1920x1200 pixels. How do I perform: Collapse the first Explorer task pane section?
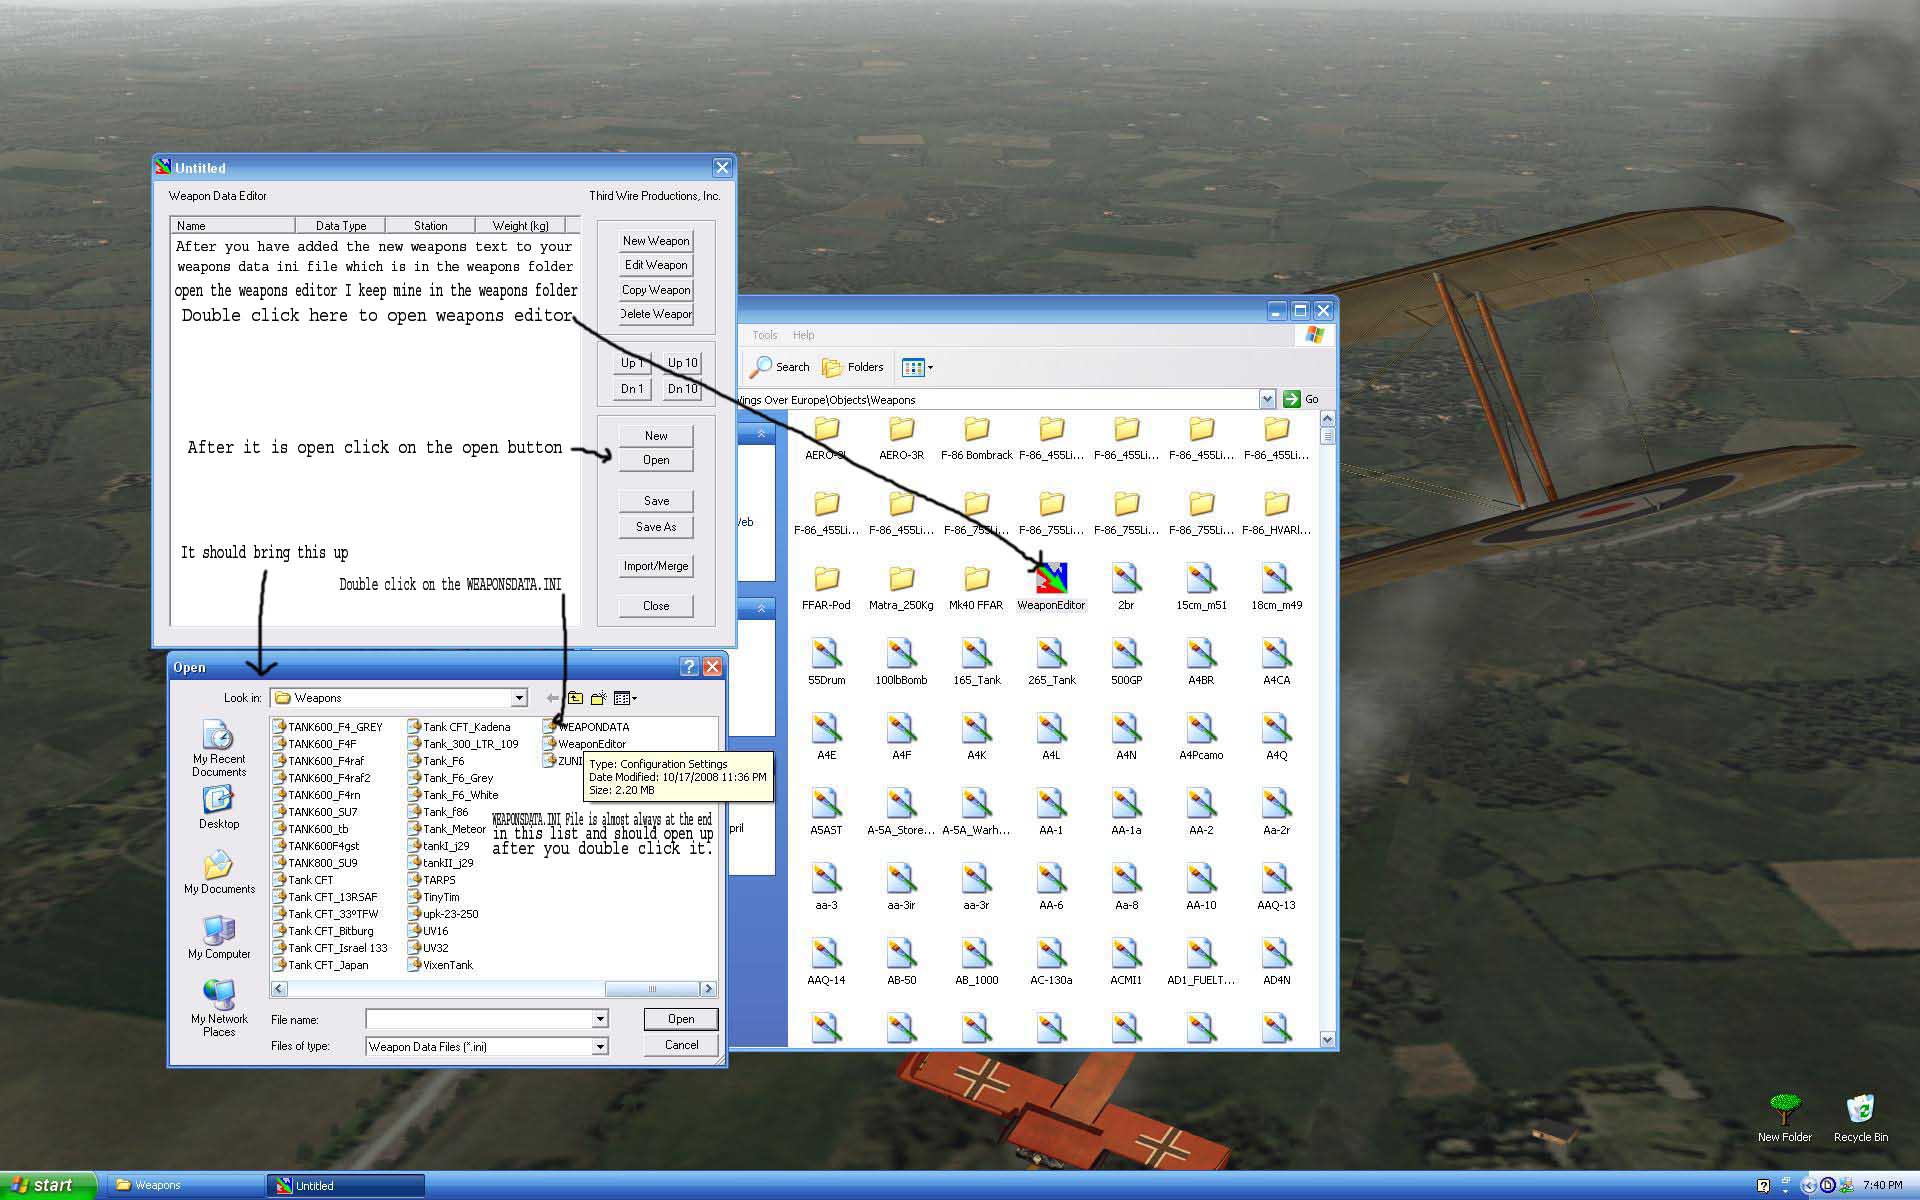click(761, 433)
